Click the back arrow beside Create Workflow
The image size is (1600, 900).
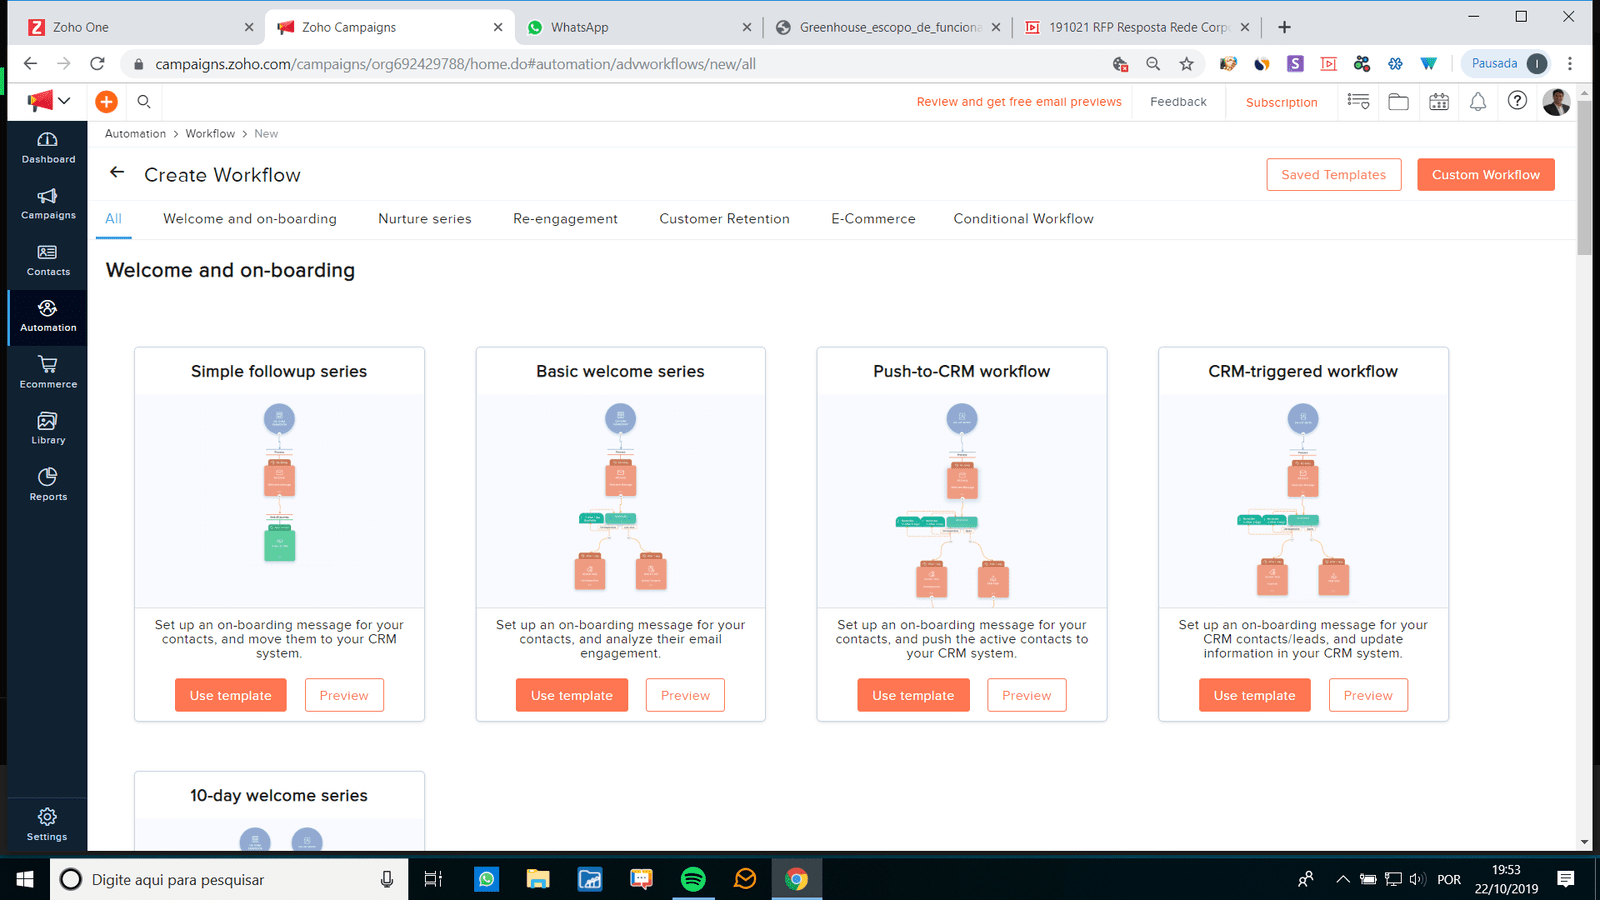click(117, 173)
